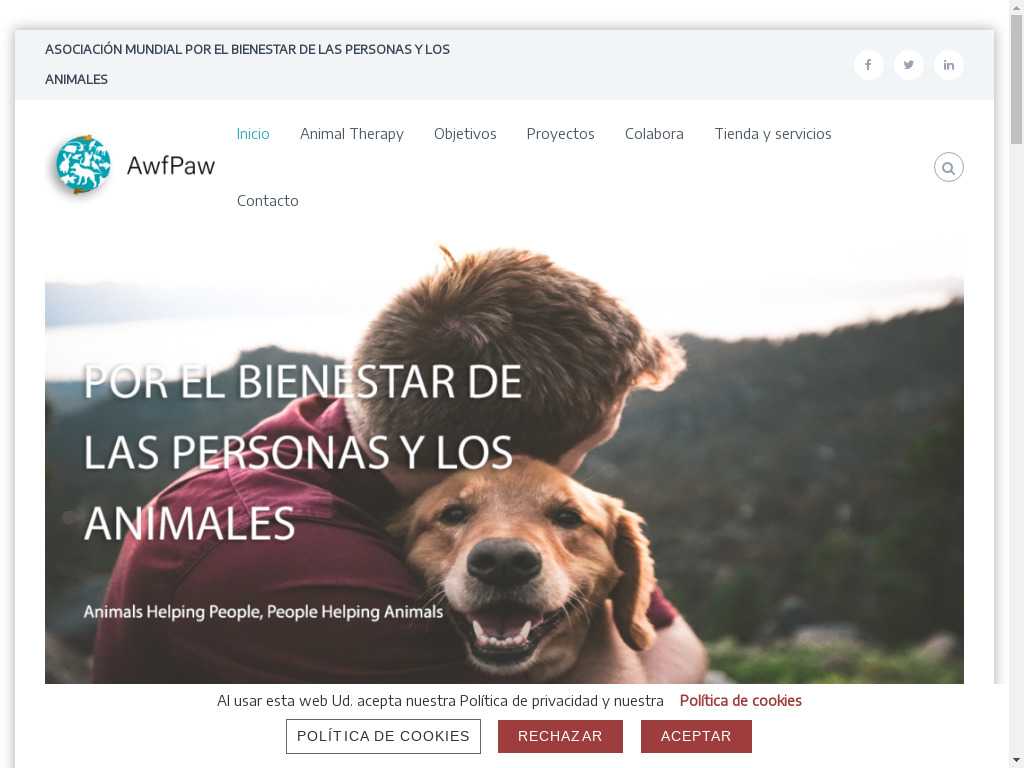The height and width of the screenshot is (768, 1024).
Task: Open the Proyectos menu item
Action: [560, 134]
